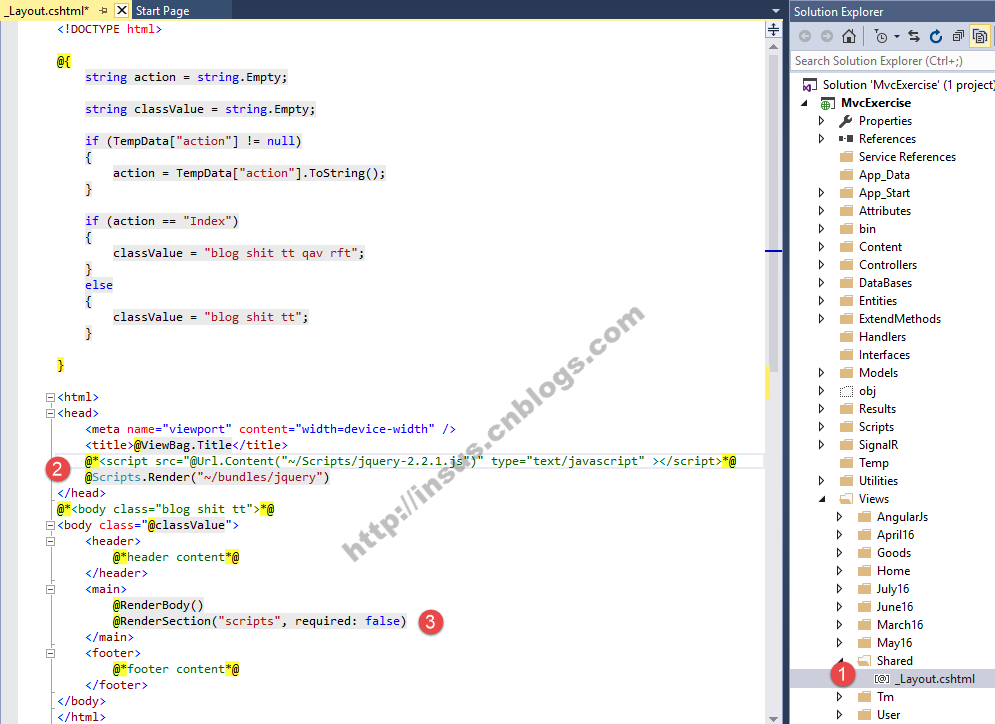This screenshot has width=995, height=724.
Task: Expand the User folder
Action: pyautogui.click(x=839, y=714)
